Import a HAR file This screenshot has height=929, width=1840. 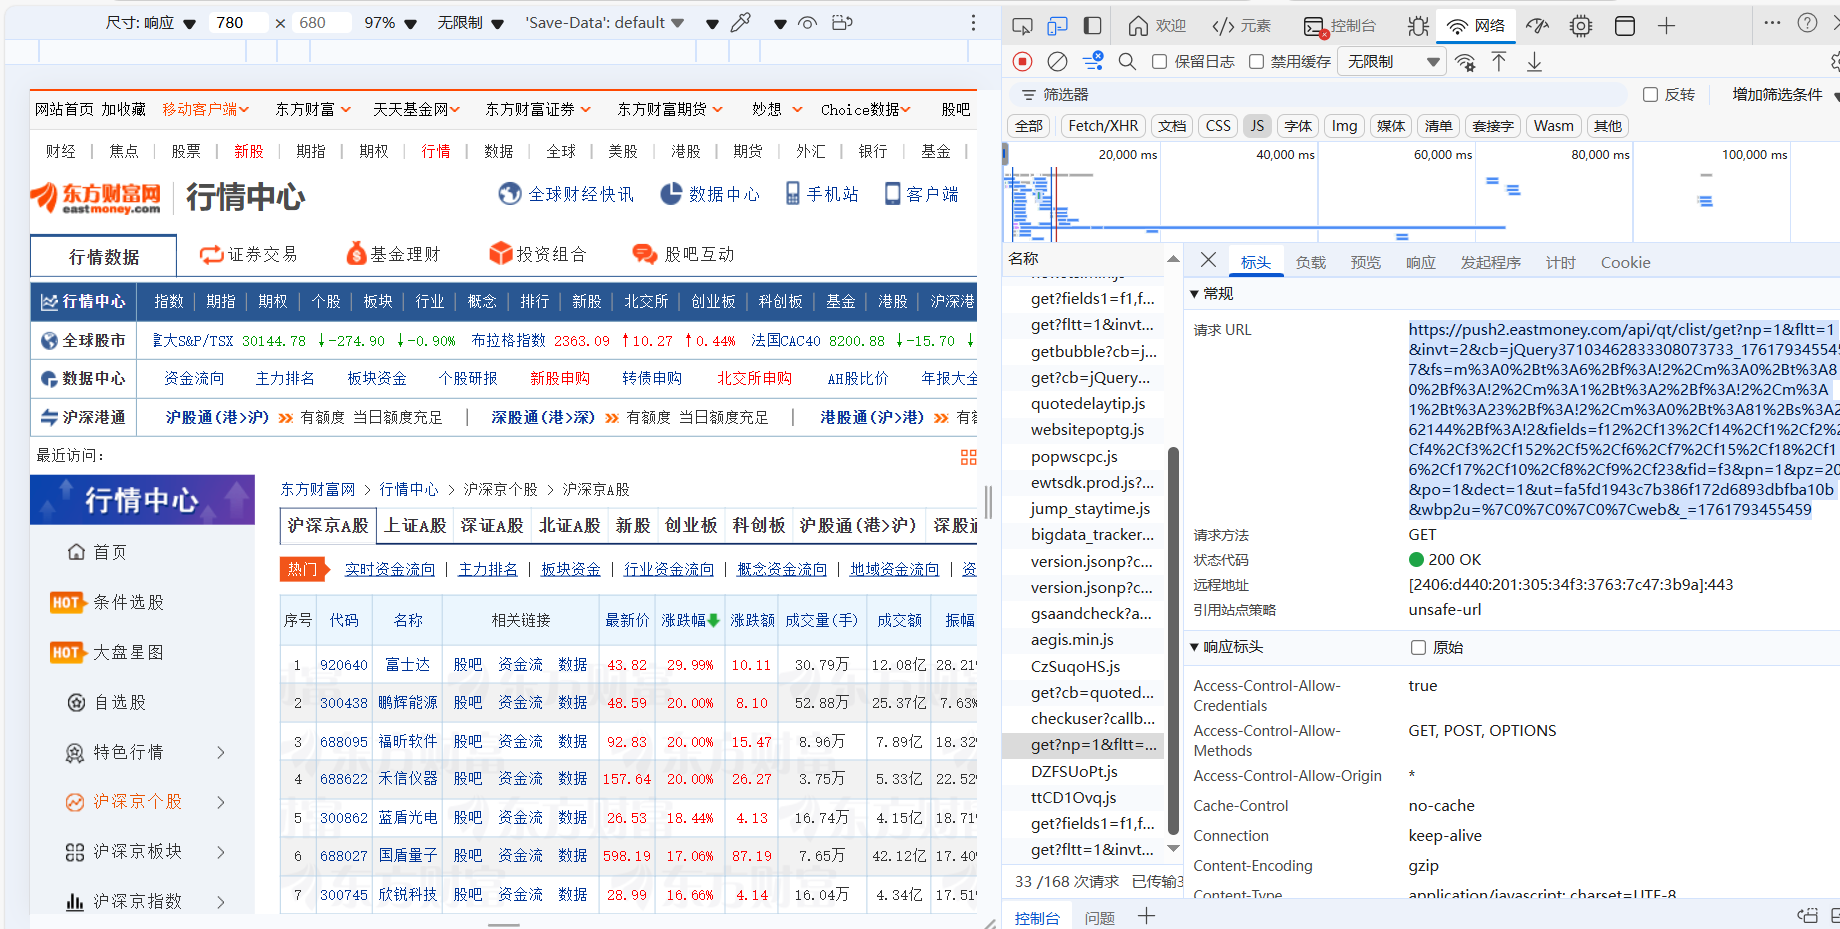click(x=1498, y=61)
